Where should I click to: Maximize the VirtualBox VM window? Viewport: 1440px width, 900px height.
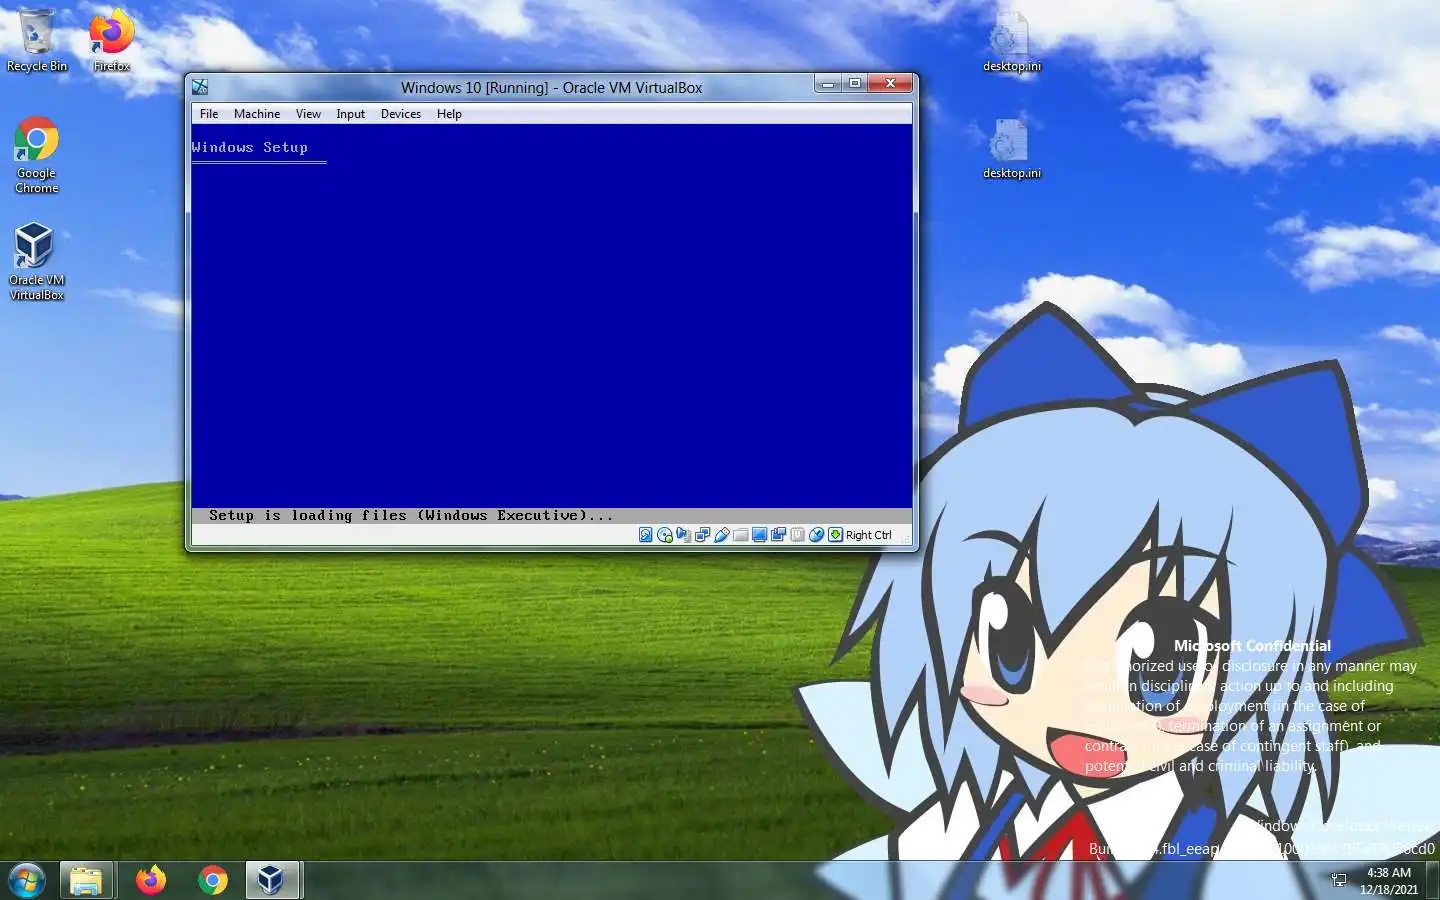pos(855,84)
